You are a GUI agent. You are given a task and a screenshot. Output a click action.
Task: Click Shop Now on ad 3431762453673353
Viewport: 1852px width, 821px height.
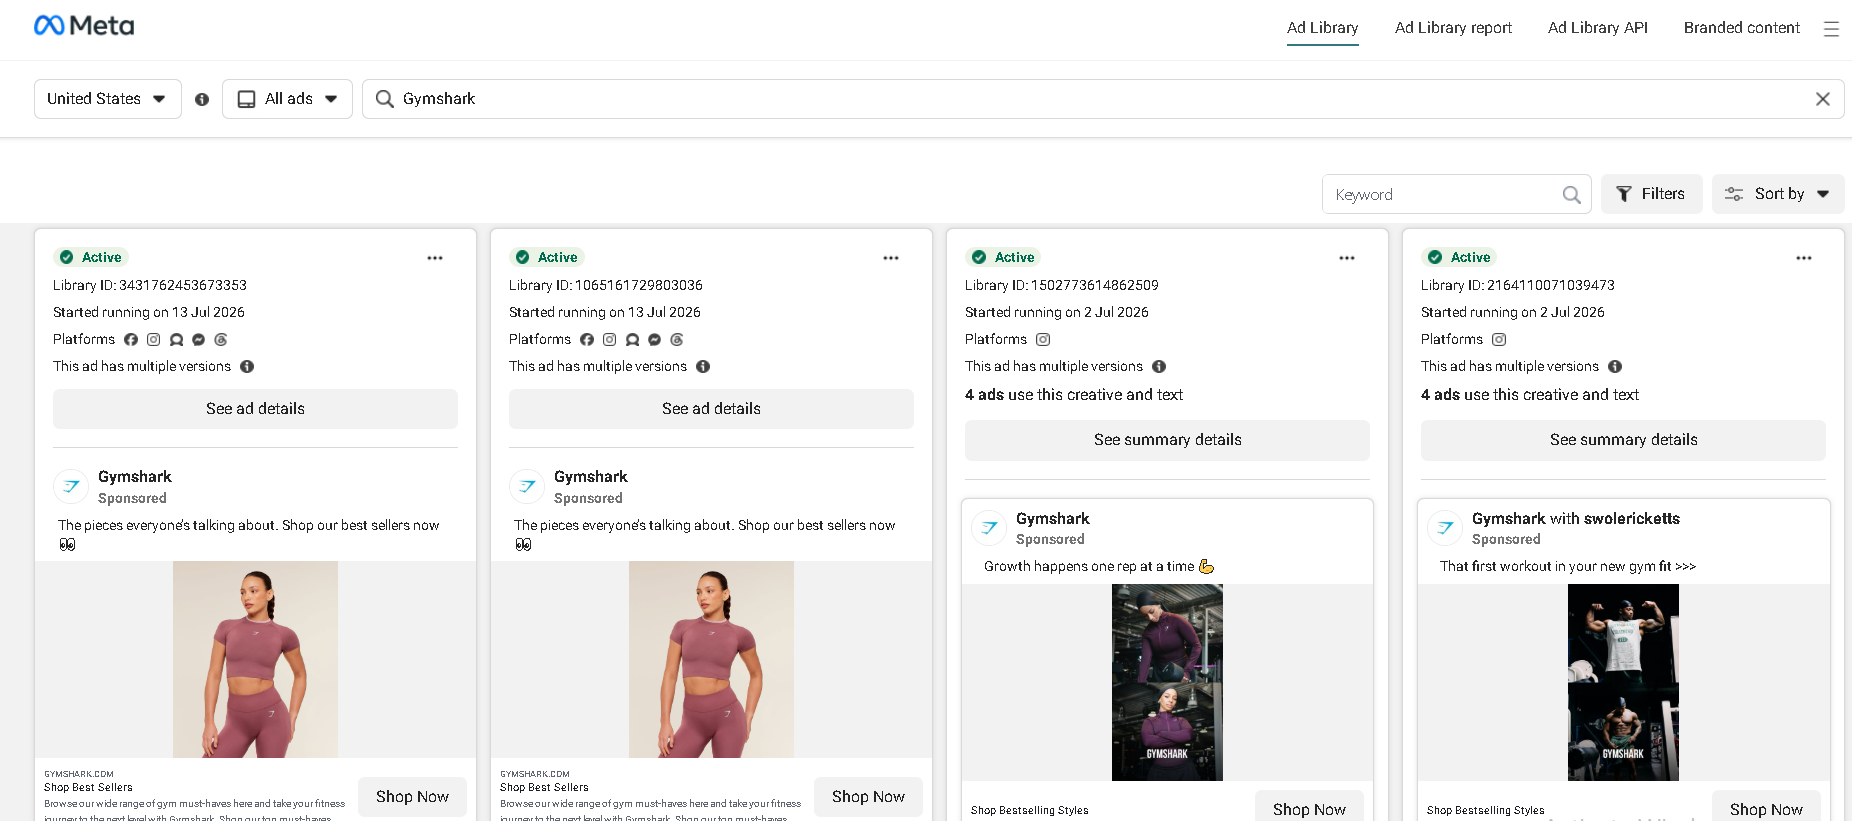click(412, 797)
